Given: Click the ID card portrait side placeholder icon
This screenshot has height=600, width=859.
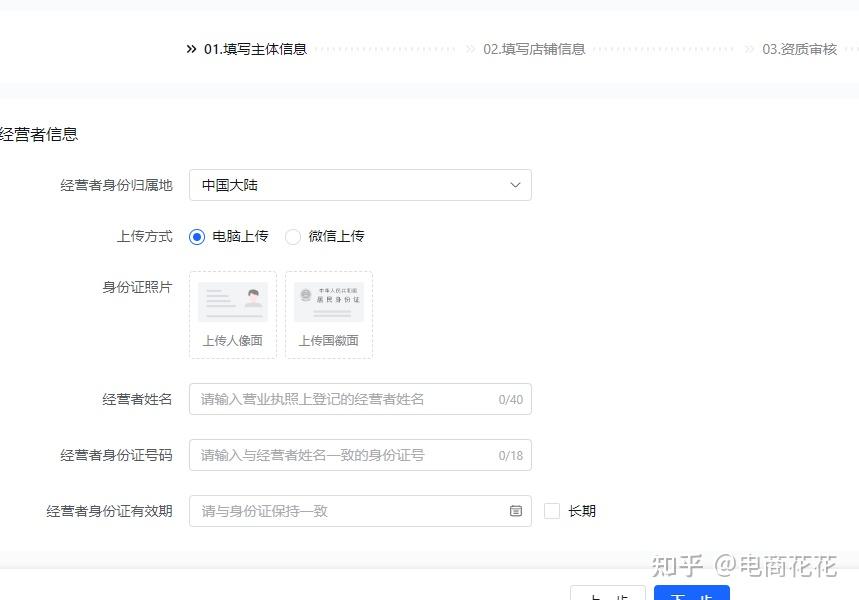Looking at the screenshot, I should pyautogui.click(x=233, y=302).
